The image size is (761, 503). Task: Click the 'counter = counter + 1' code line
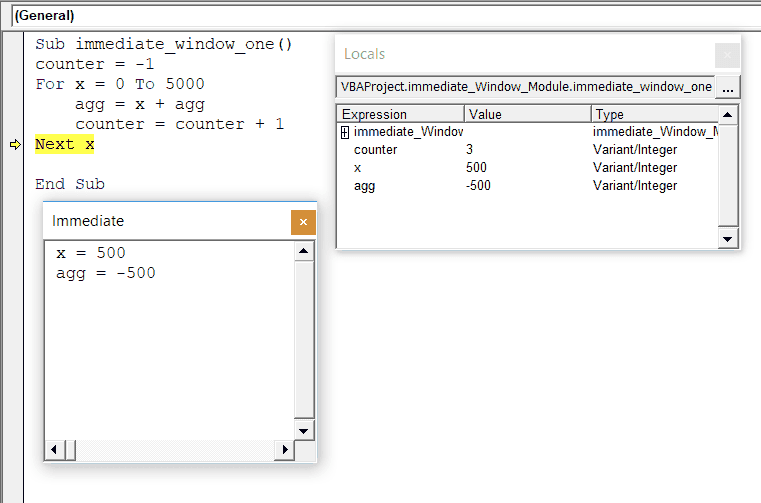[180, 124]
